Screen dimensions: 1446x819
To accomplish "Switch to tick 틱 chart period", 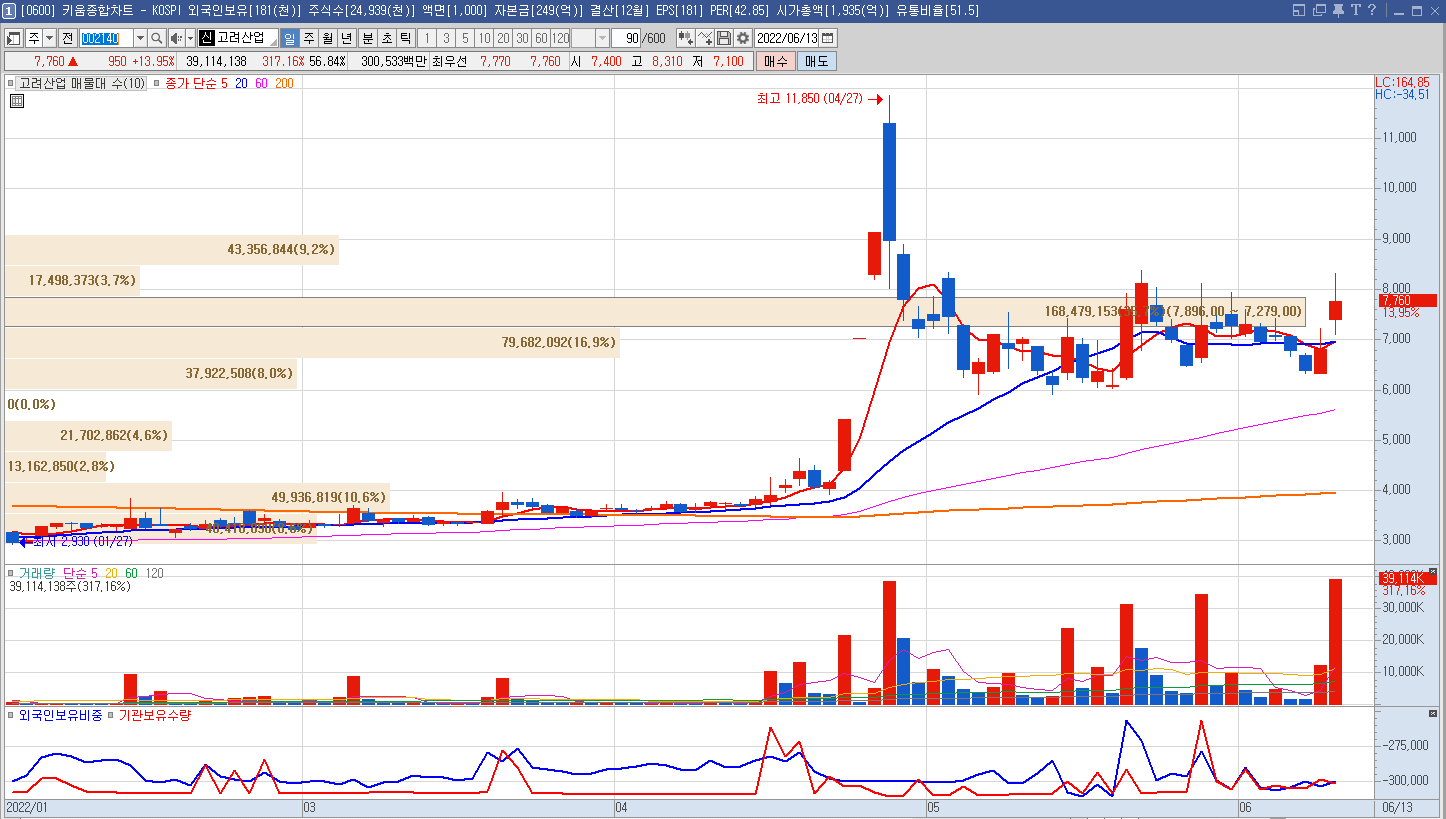I will click(x=405, y=38).
